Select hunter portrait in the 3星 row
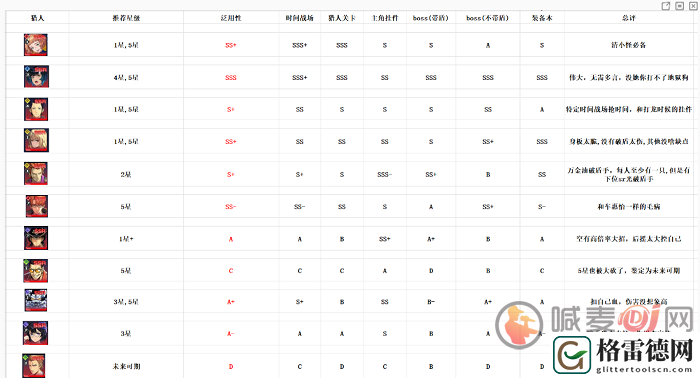Viewport: 700px width, 378px height. coord(35,333)
